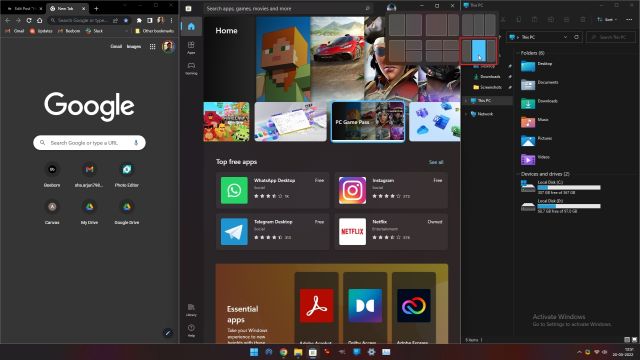The width and height of the screenshot is (640, 360).
Task: Collapse the Devices and drives group
Action: (518, 174)
